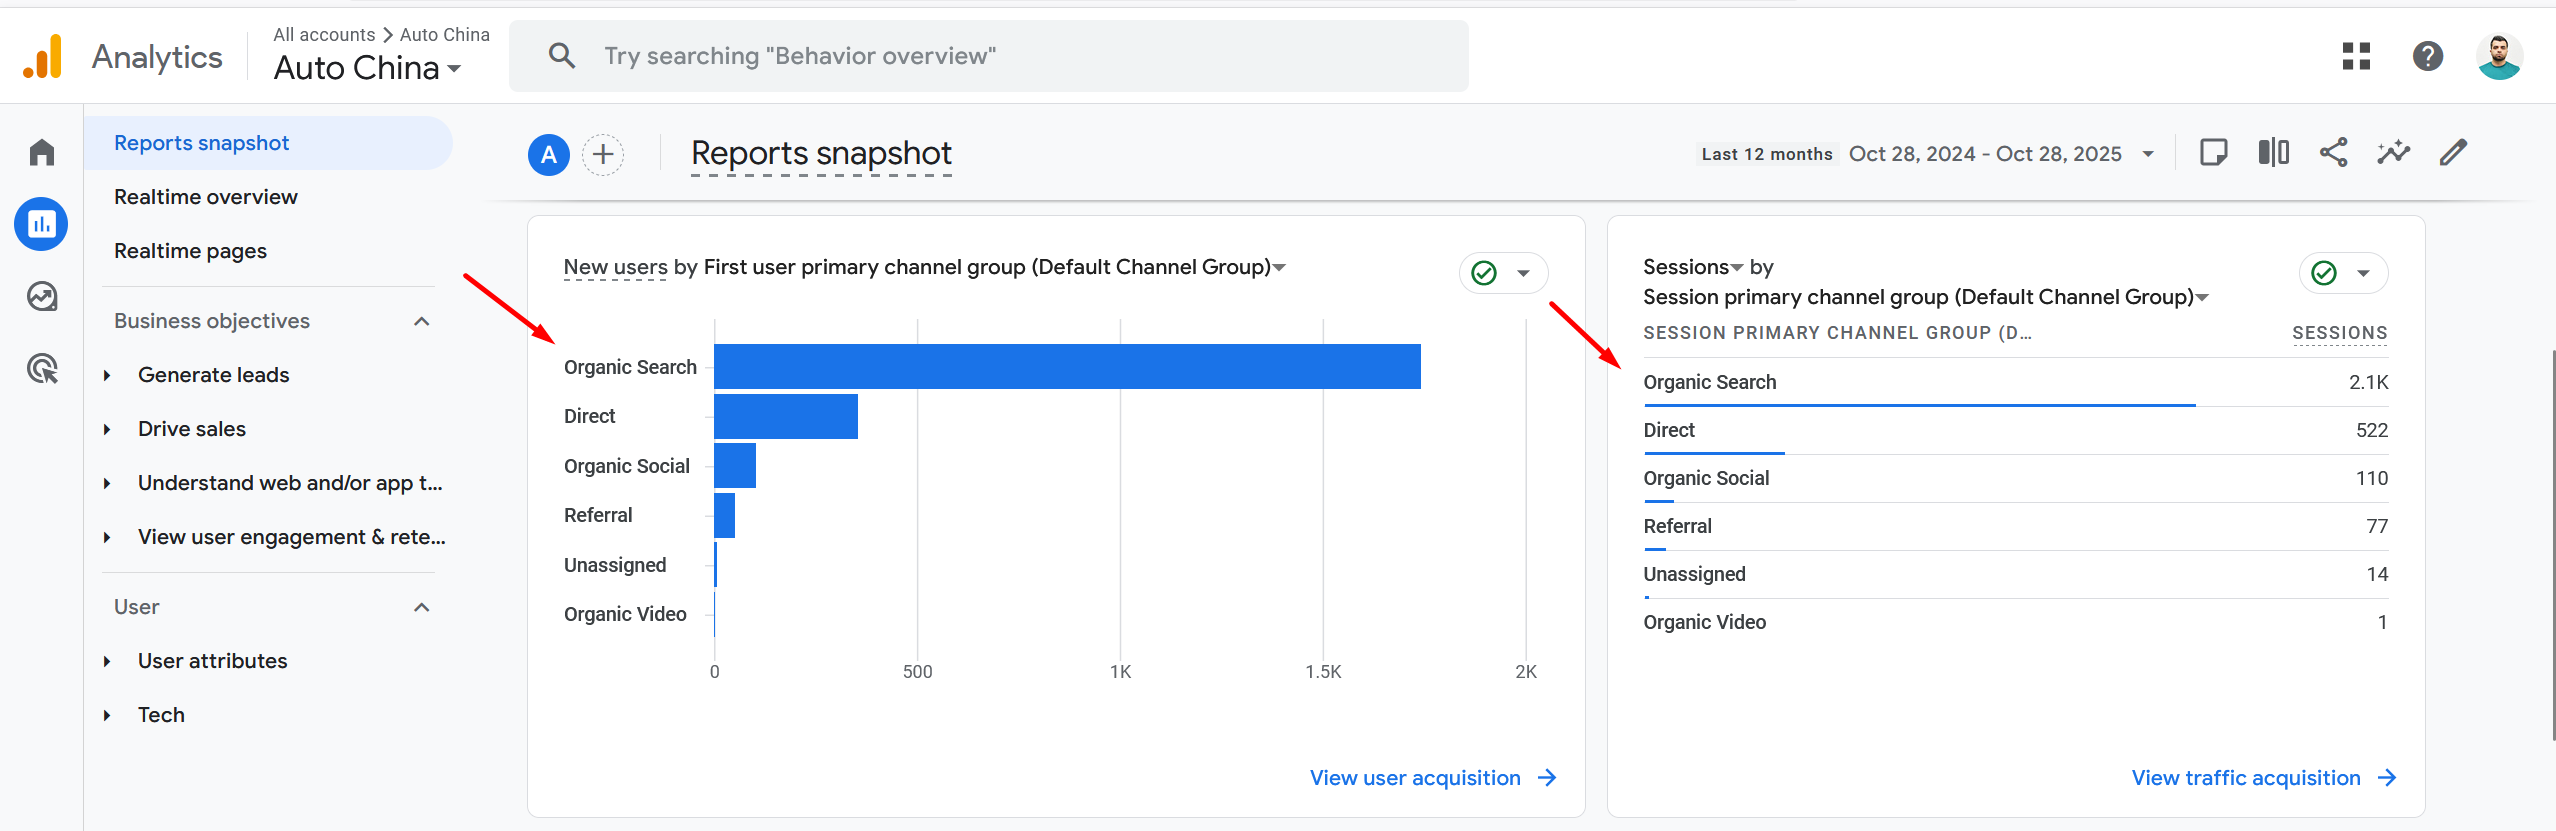Click the Share this report icon
This screenshot has width=2556, height=831.
click(x=2333, y=153)
